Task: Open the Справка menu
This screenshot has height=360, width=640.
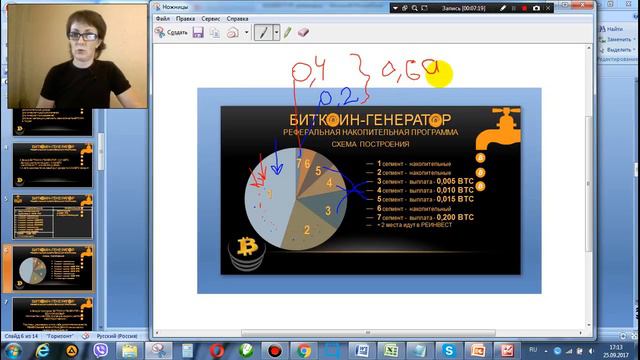Action: pyautogui.click(x=238, y=19)
